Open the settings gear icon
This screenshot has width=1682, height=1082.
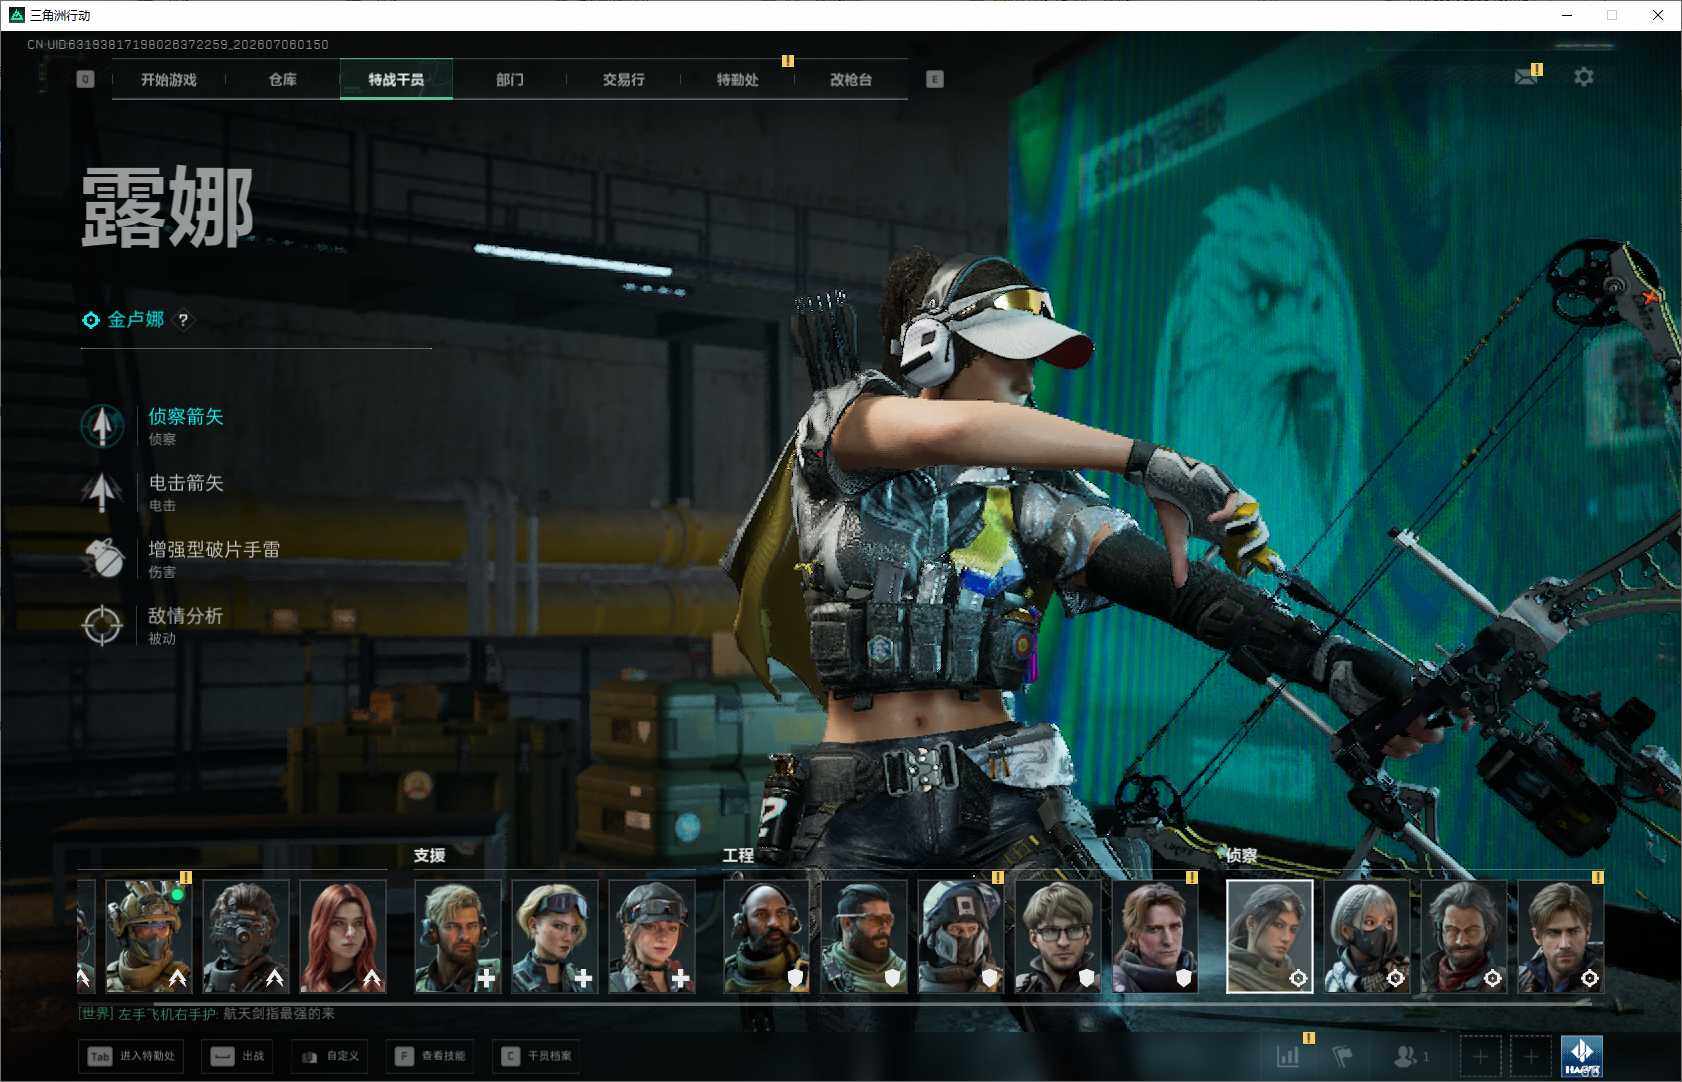click(x=1584, y=77)
